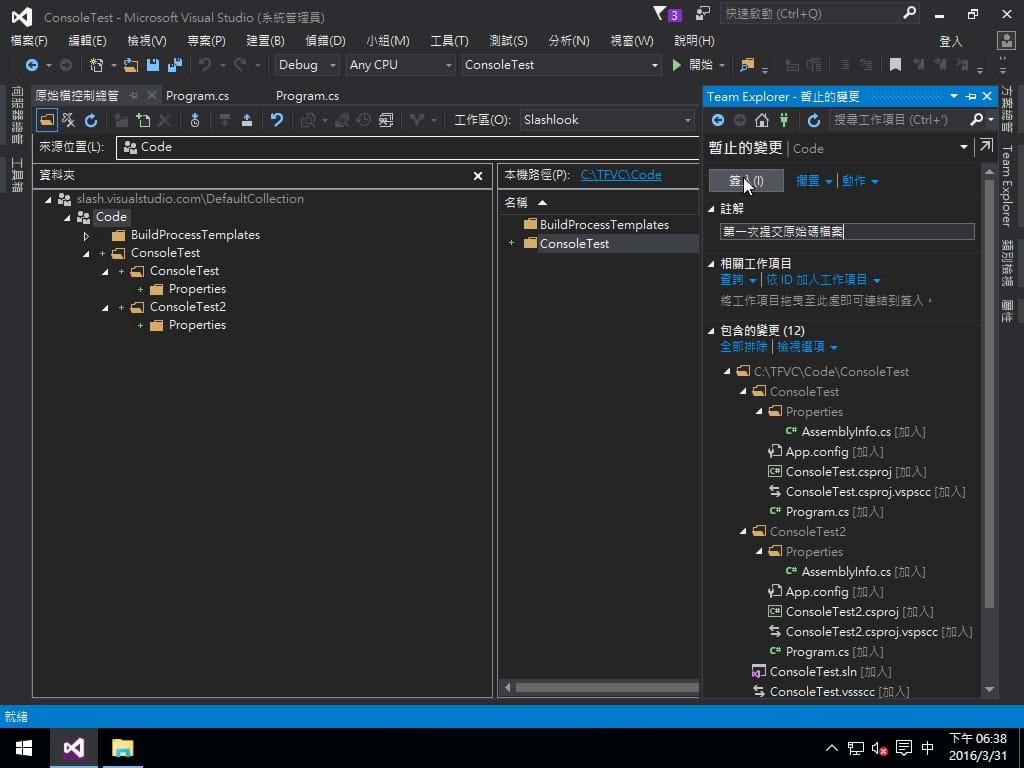Open the Debug configuration dropdown

332,65
